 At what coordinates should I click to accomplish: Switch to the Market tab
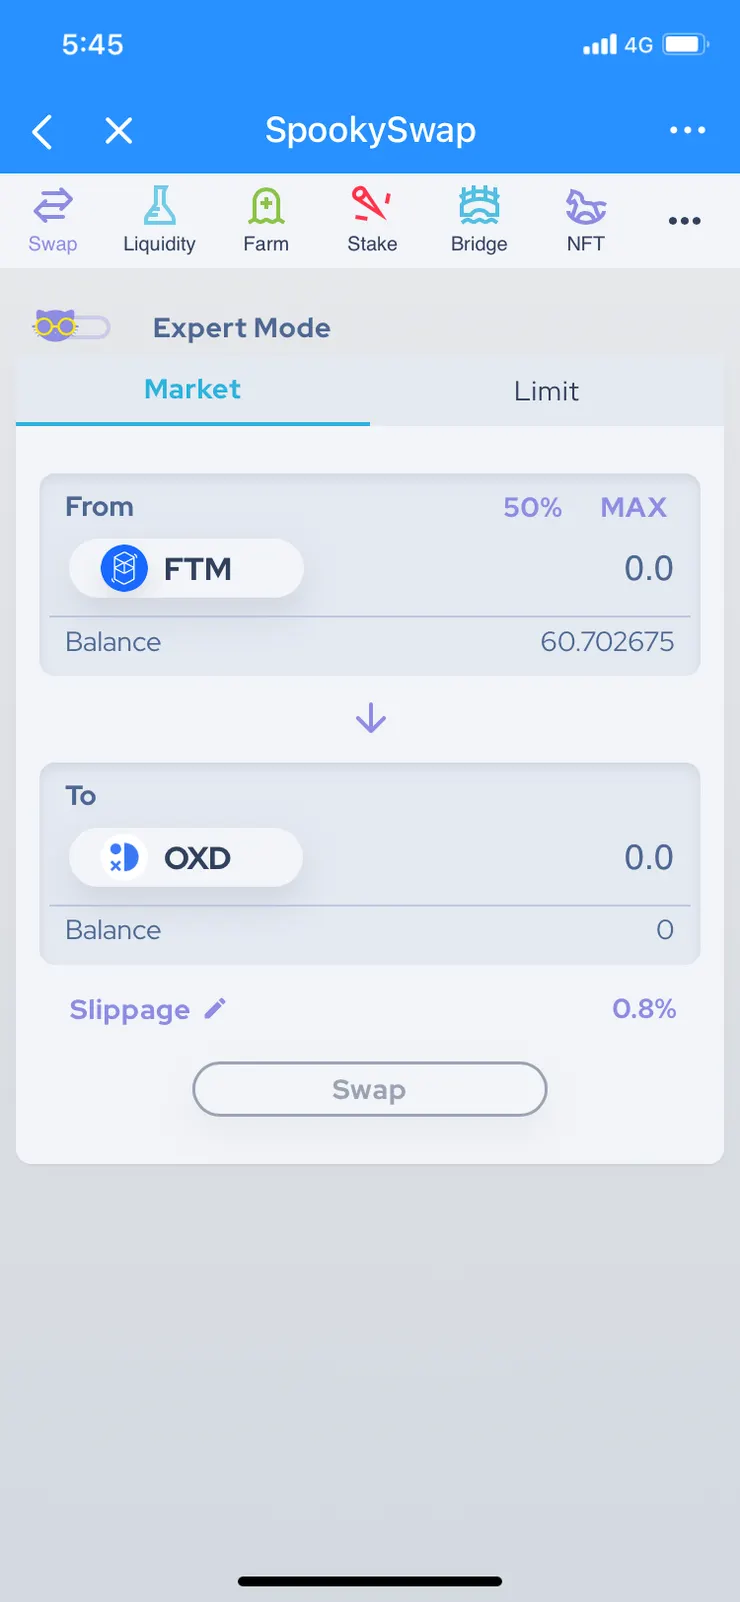193,390
